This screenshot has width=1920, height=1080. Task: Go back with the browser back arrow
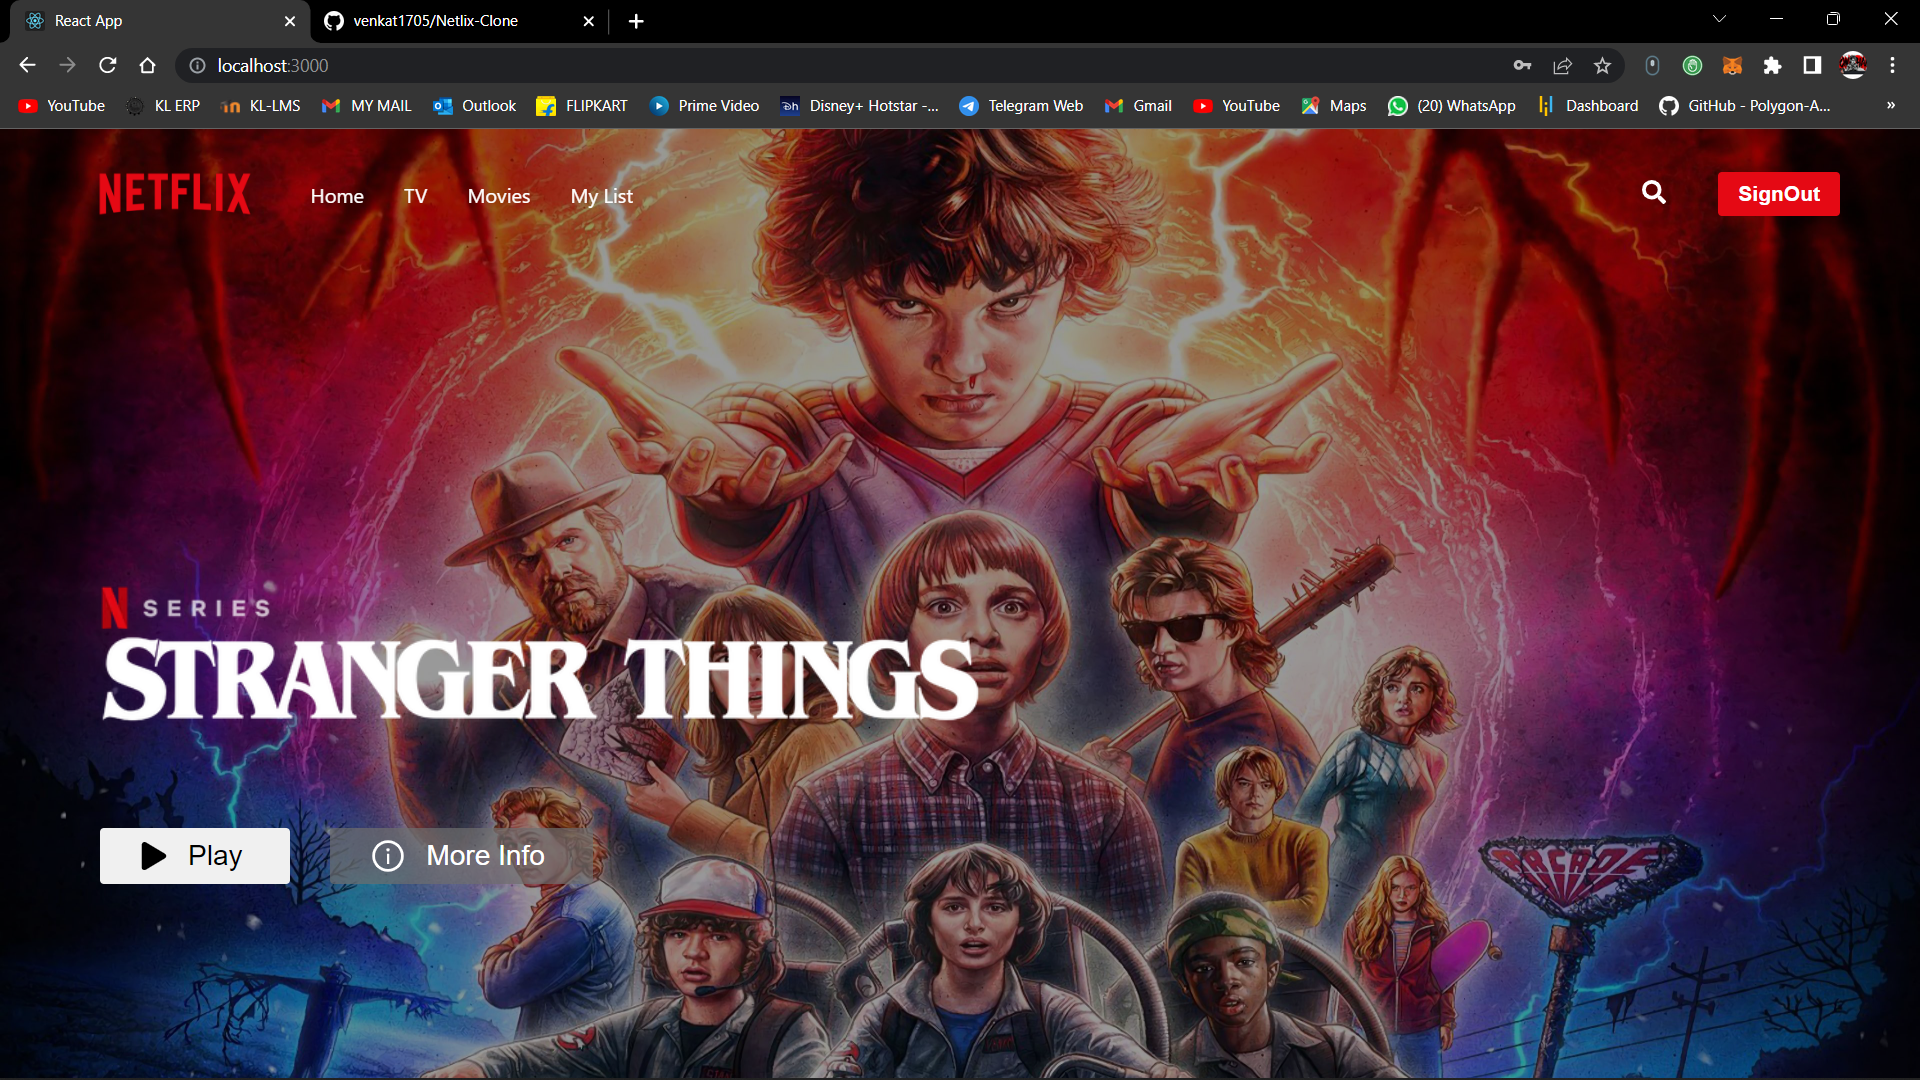27,65
